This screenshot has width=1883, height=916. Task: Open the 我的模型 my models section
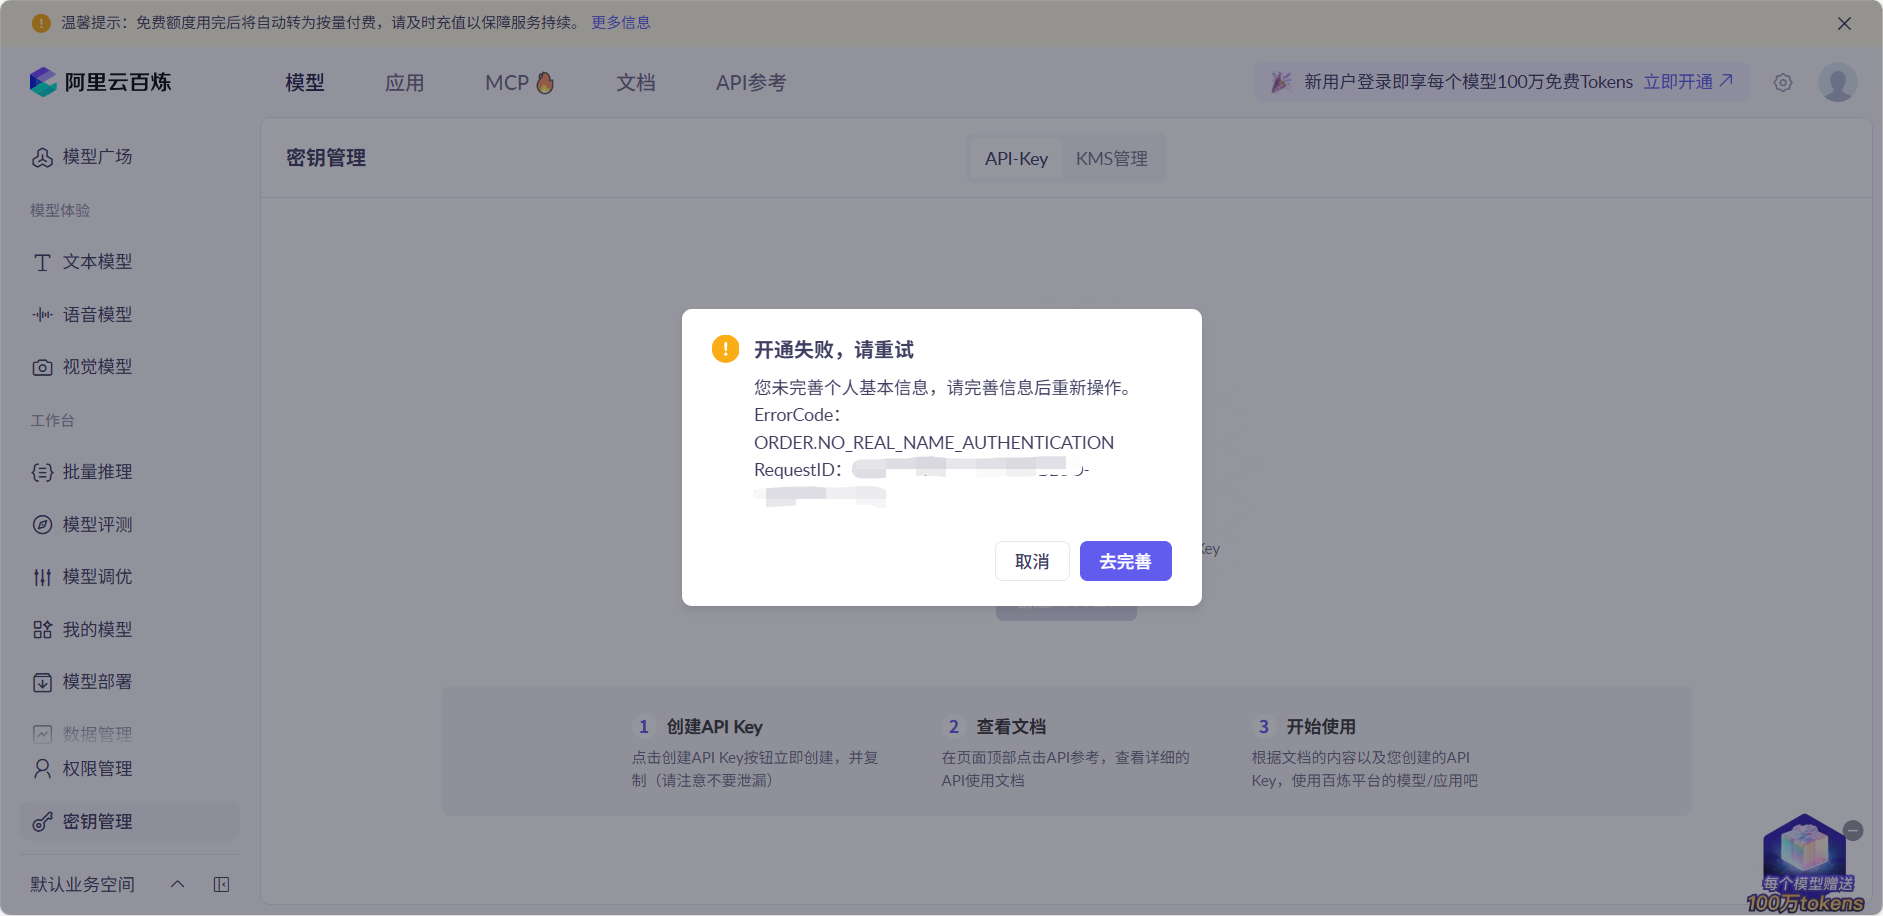[41, 629]
